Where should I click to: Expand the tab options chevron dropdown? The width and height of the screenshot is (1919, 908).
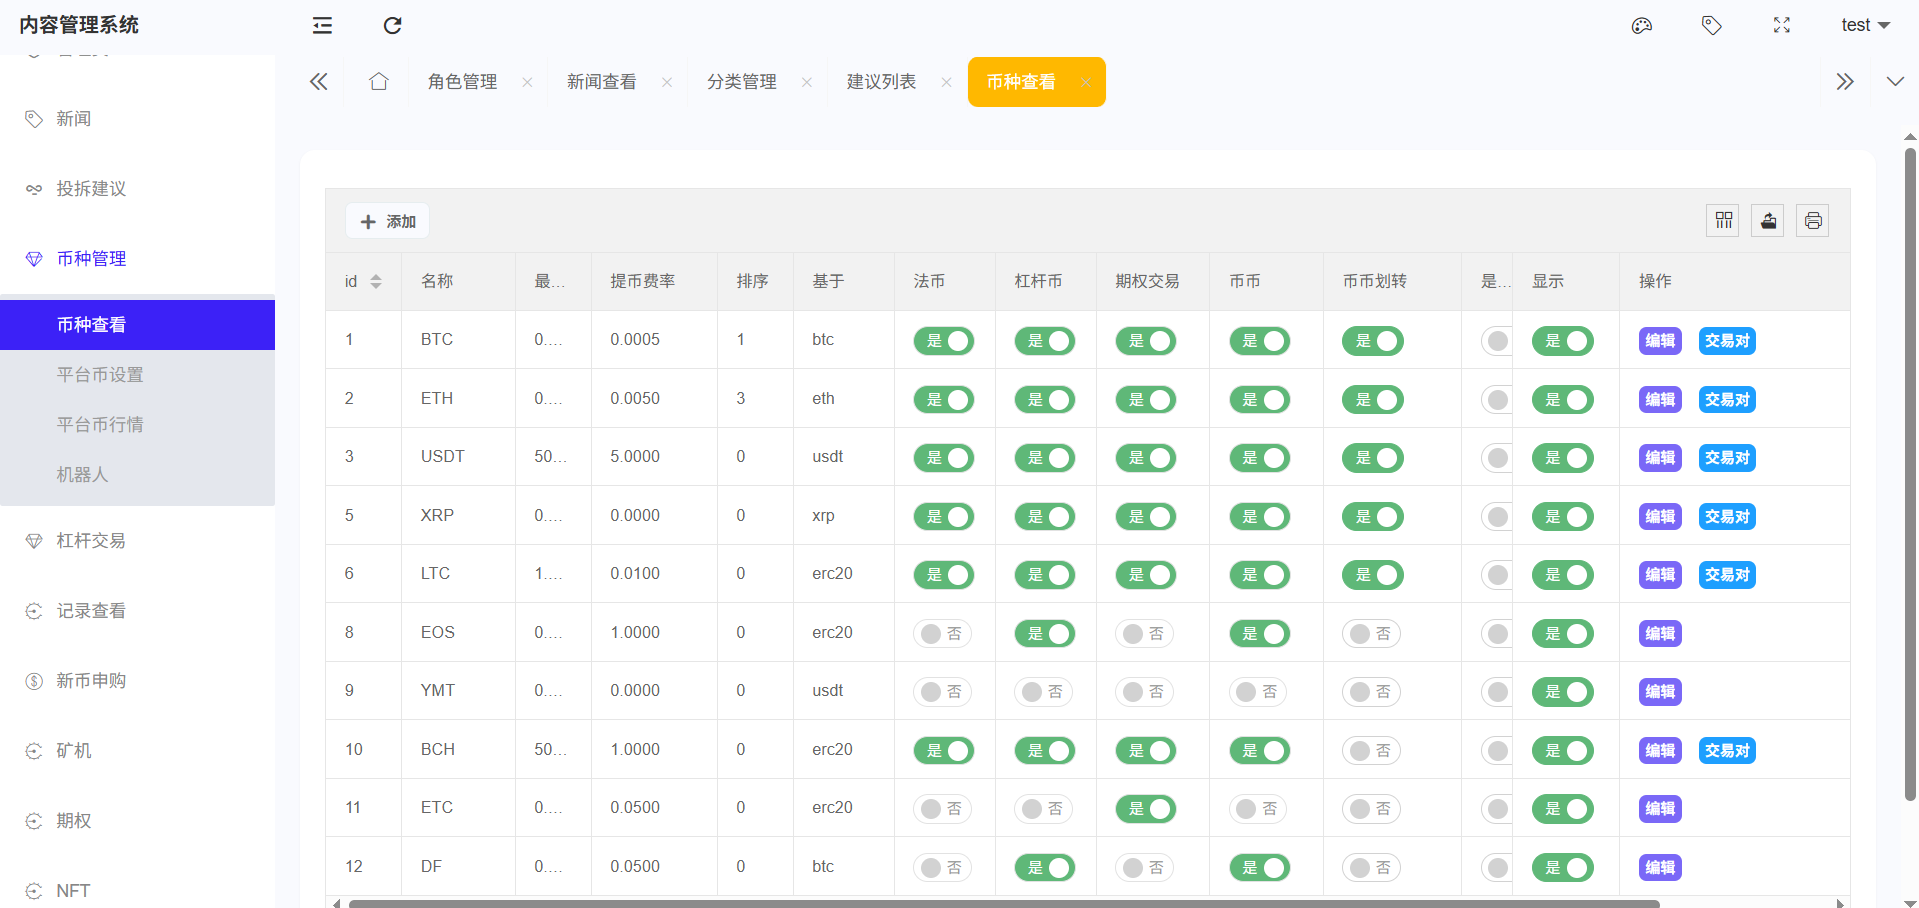(1894, 82)
